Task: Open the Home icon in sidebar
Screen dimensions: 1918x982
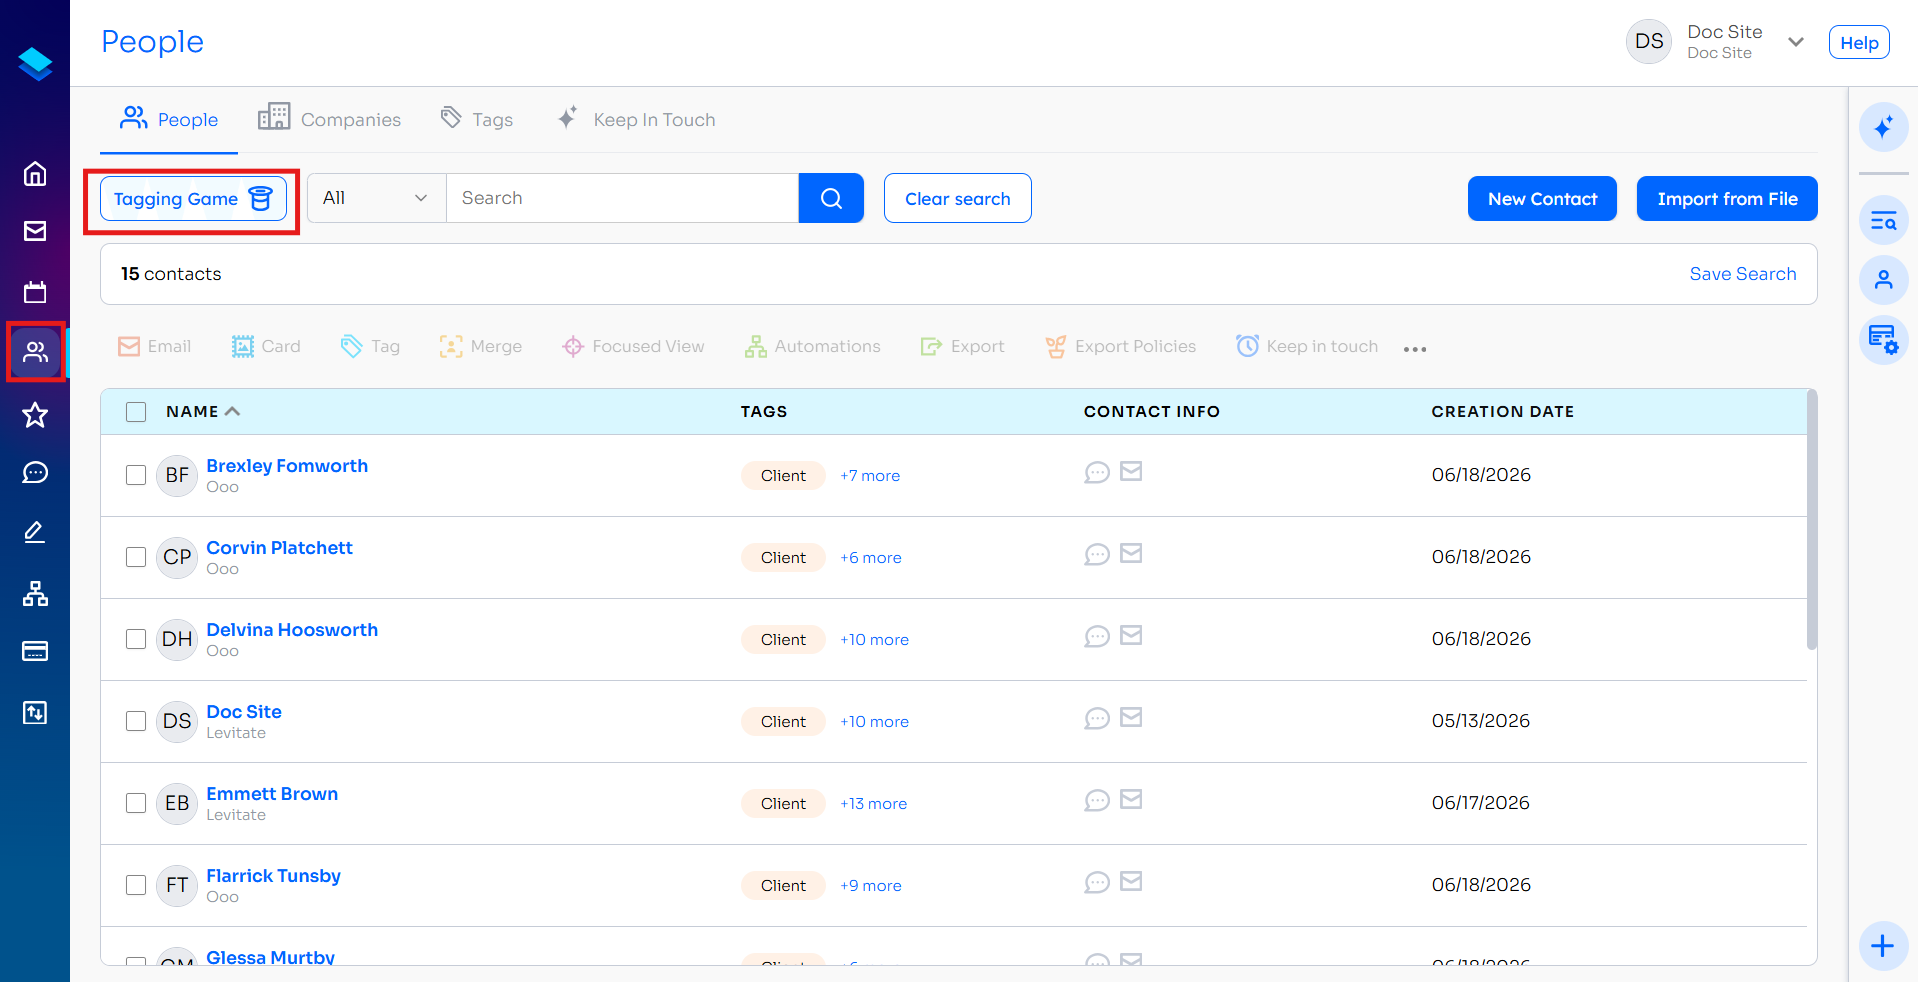Action: tap(35, 174)
